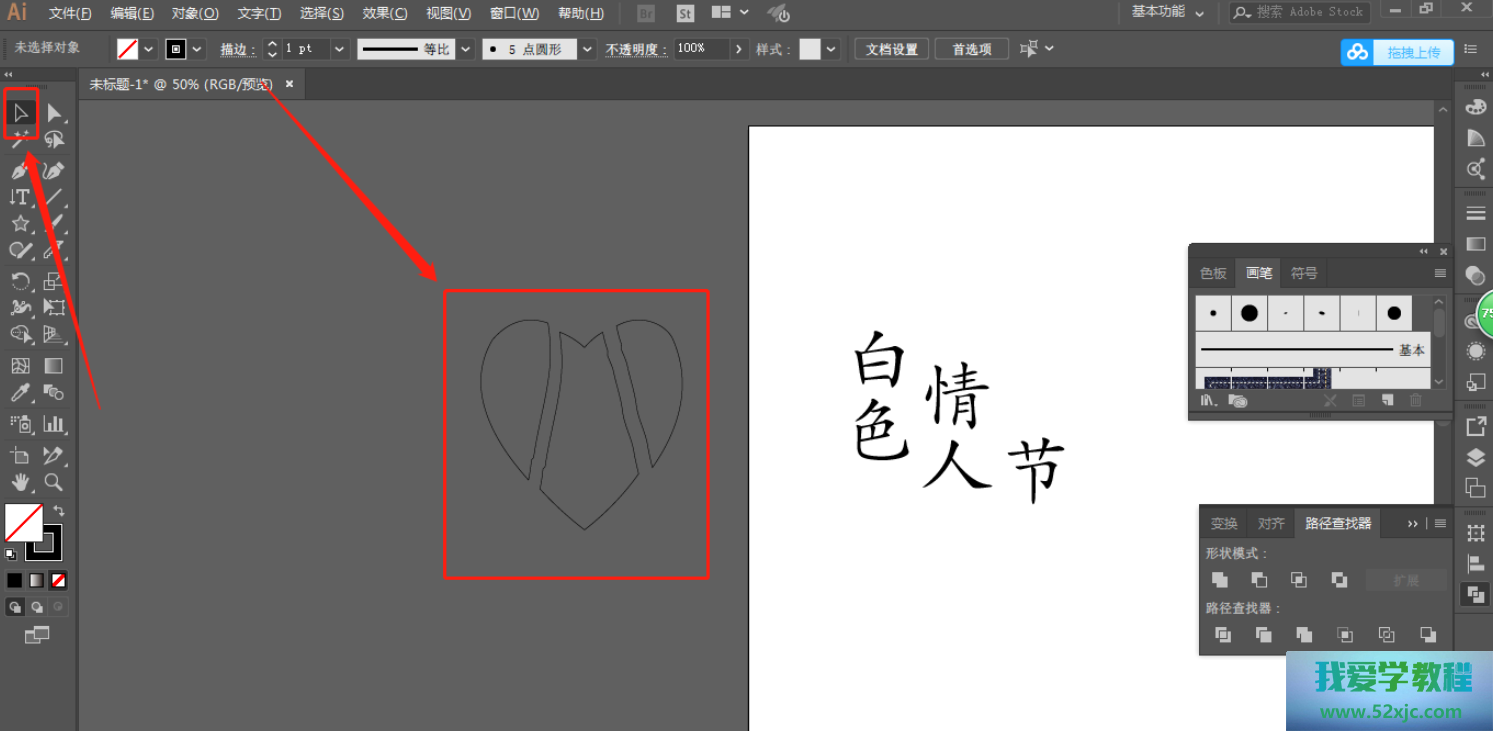Pick the Type tool
The width and height of the screenshot is (1493, 731).
coord(20,197)
